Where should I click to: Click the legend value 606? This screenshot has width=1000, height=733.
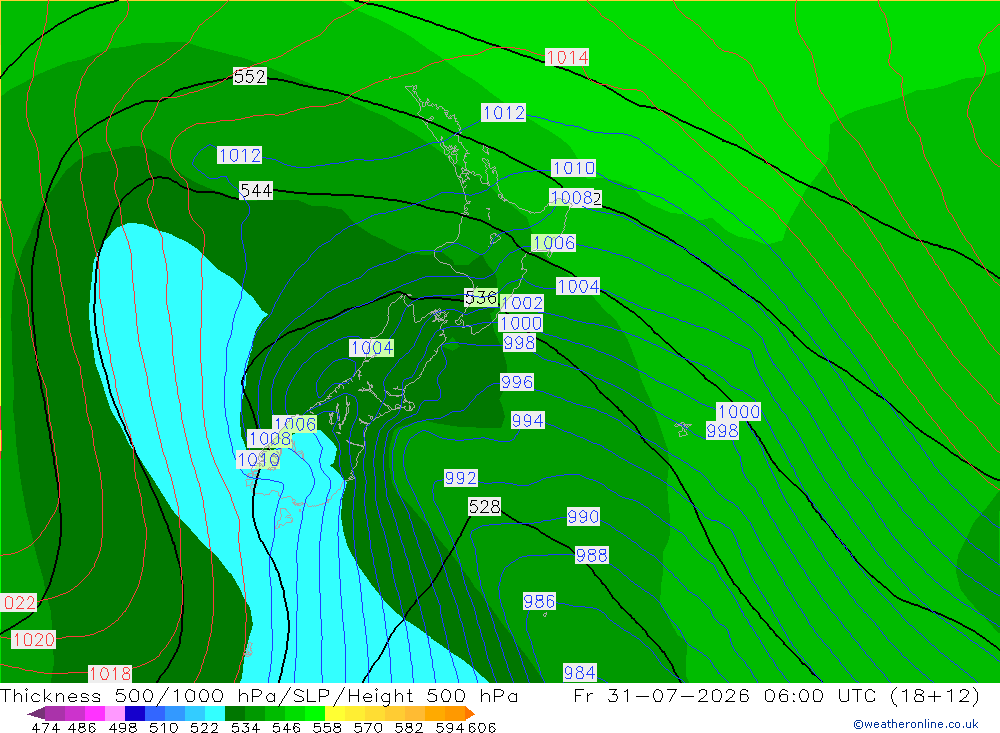482,728
